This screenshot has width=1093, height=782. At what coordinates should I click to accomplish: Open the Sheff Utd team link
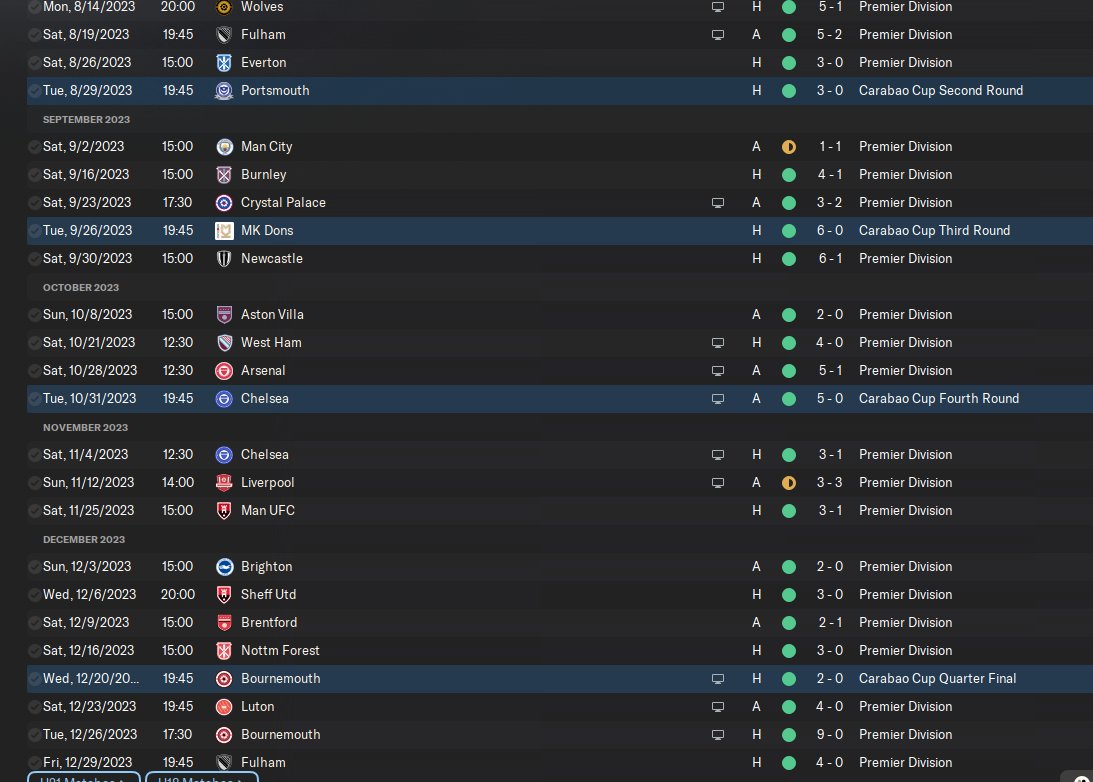(268, 595)
